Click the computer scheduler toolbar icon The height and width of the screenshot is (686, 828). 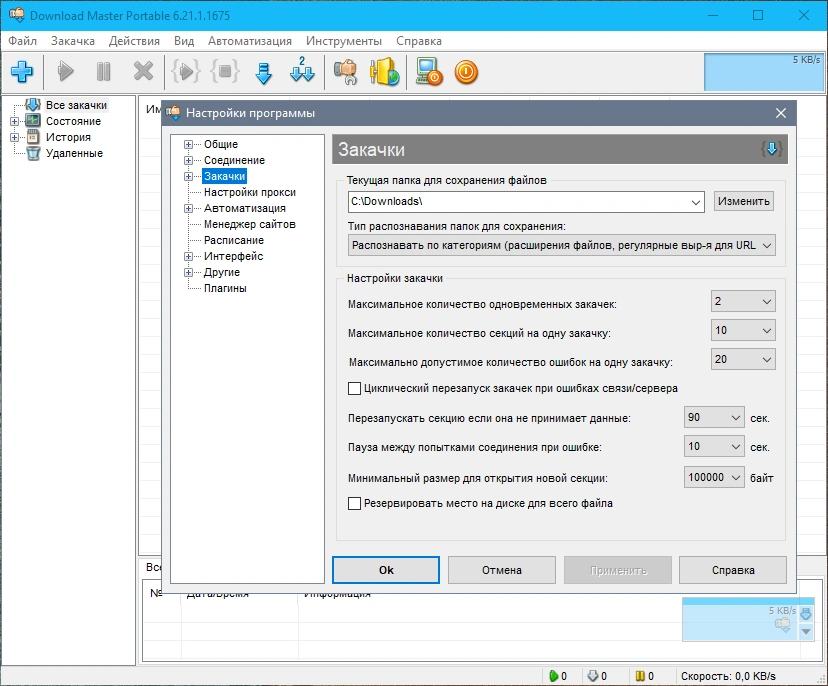(428, 71)
